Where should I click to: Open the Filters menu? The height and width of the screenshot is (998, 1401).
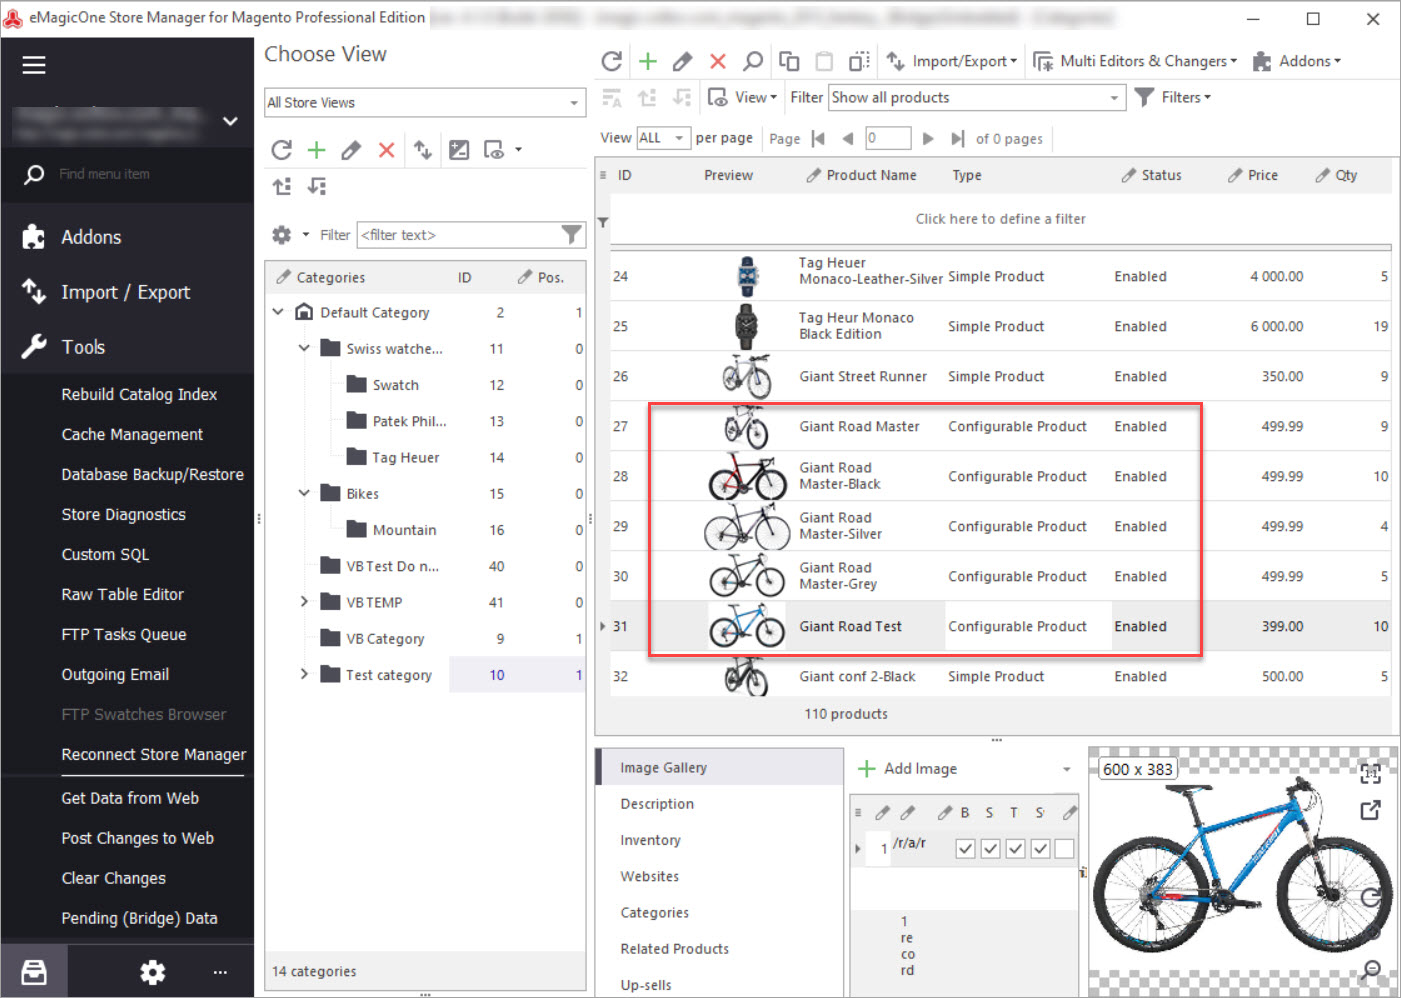1173,97
